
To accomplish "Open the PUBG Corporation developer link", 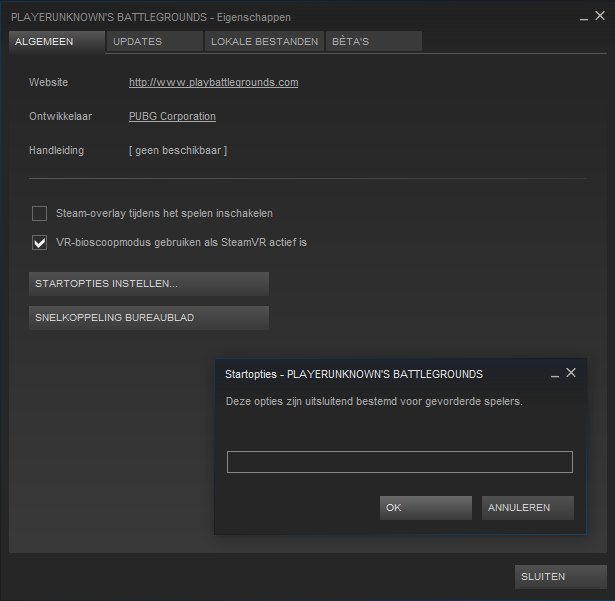I will click(172, 117).
